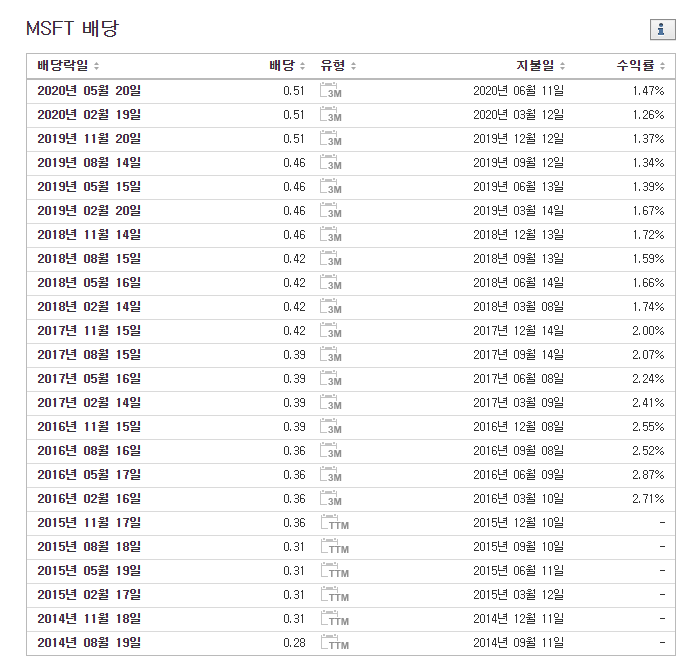Select ex-dividend date 2016년 02월 16일

(x=89, y=499)
